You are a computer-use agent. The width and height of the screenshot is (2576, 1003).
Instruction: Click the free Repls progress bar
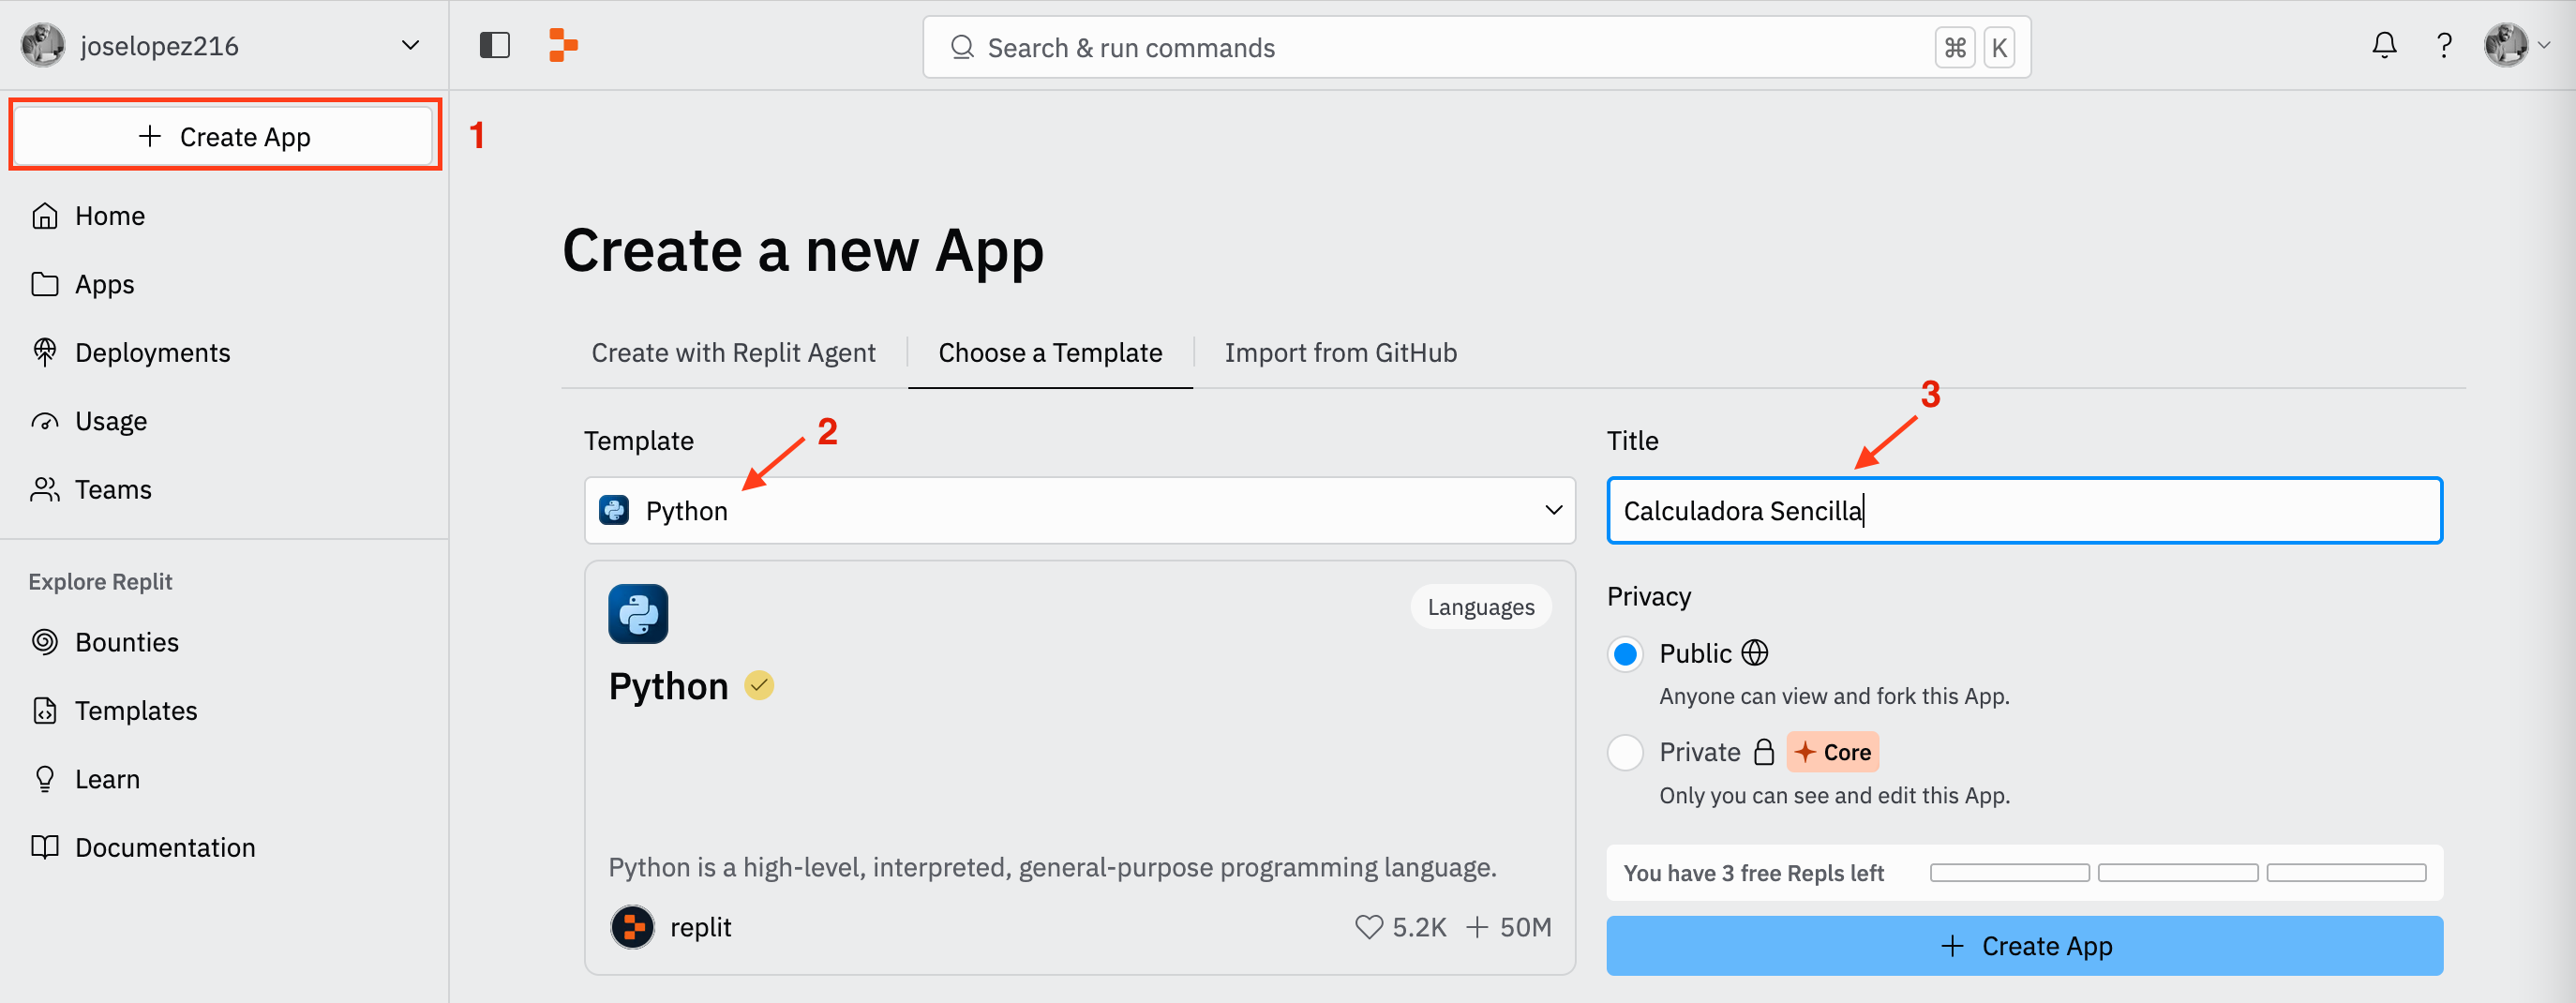[x=2177, y=873]
